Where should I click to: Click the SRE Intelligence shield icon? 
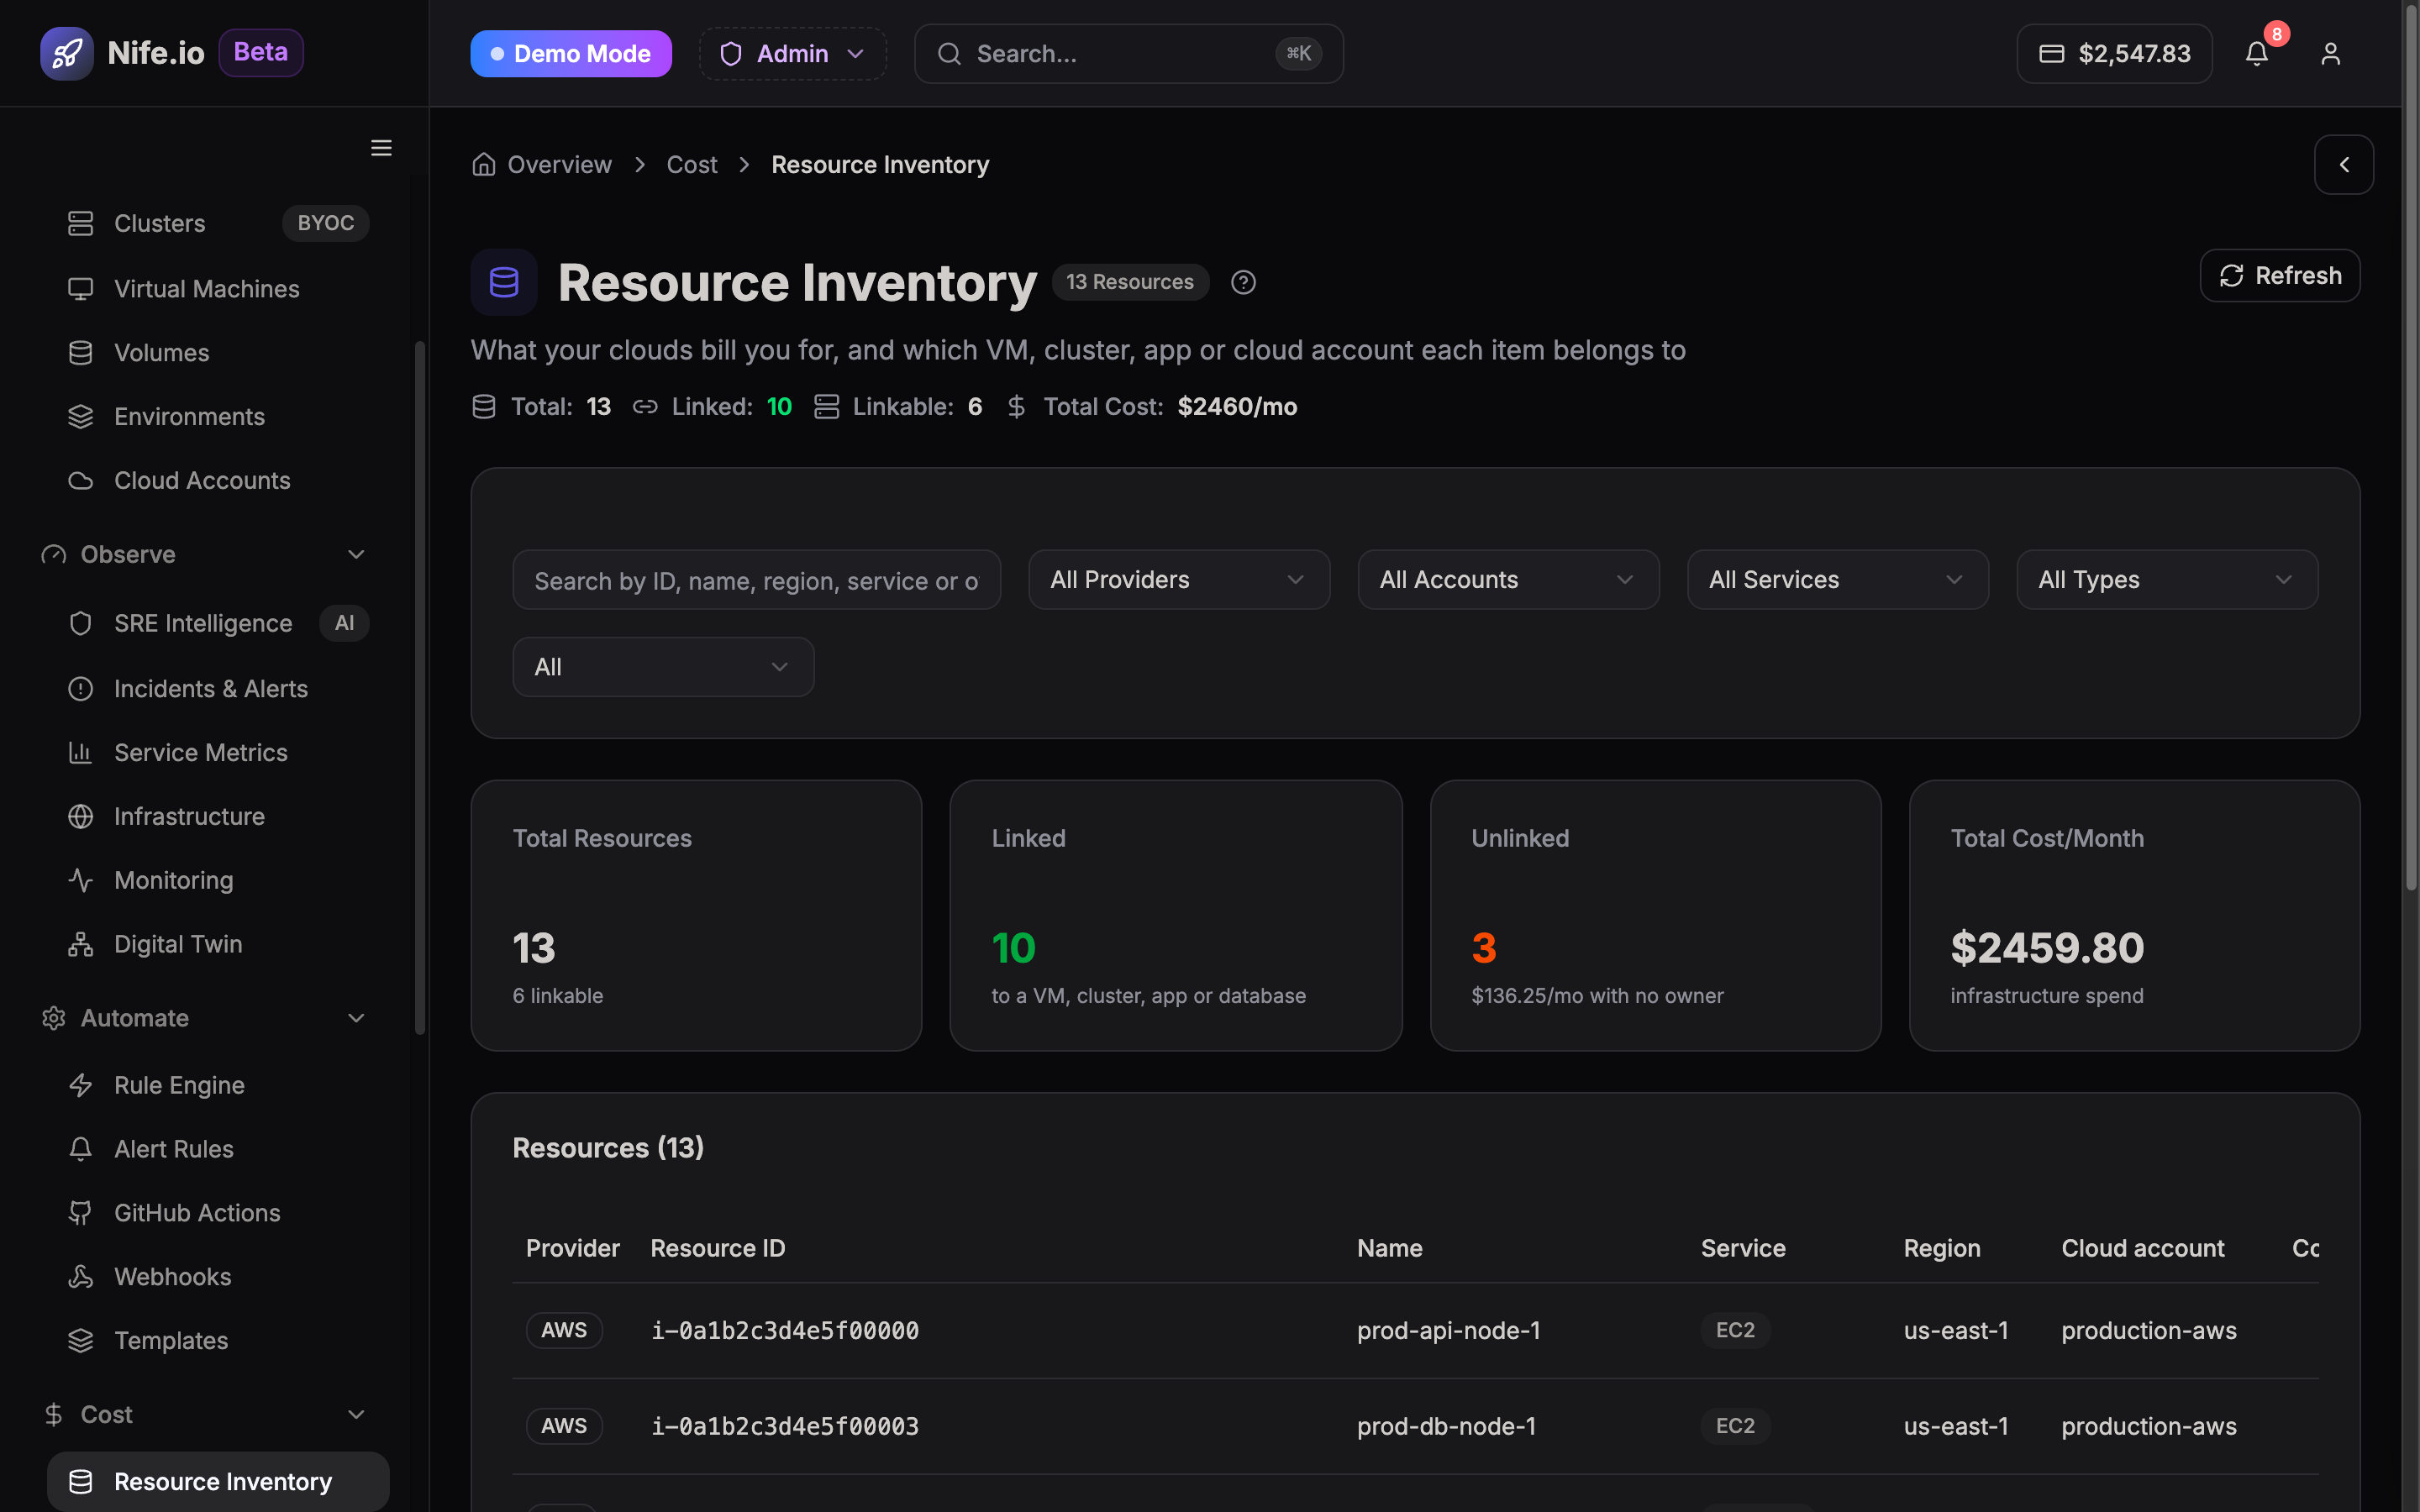click(81, 623)
